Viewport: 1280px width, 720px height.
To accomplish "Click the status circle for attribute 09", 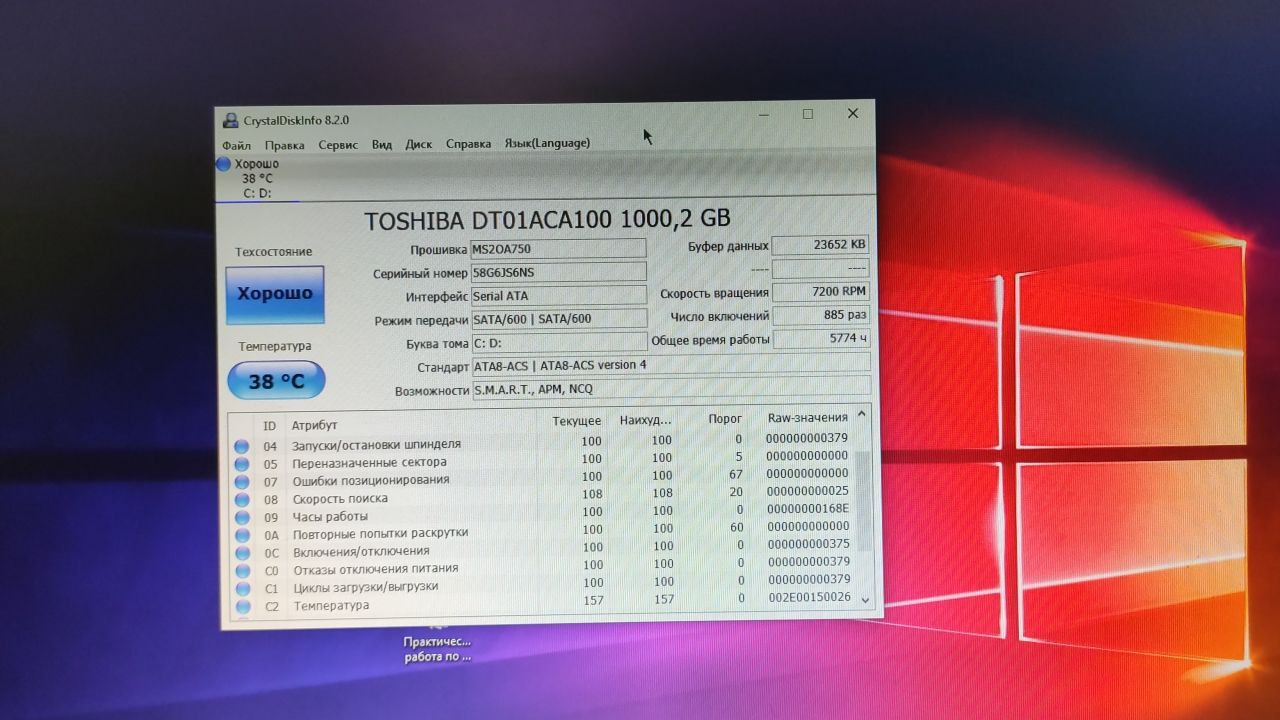I will (x=241, y=518).
